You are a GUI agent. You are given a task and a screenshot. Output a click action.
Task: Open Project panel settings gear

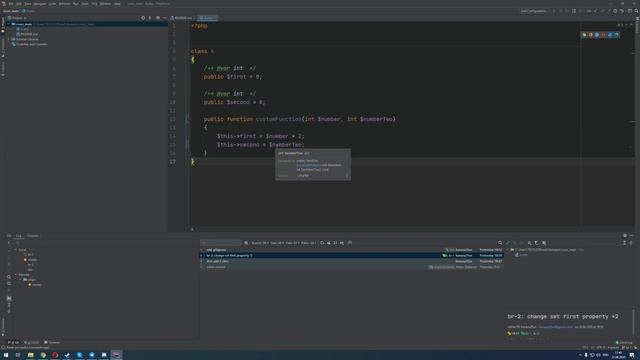coord(158,18)
